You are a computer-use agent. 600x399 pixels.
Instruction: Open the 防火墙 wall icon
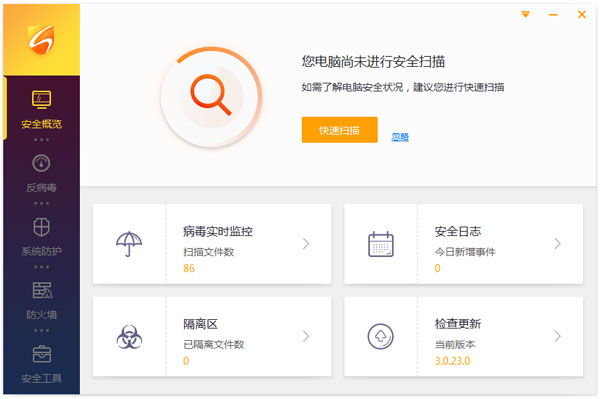[42, 290]
